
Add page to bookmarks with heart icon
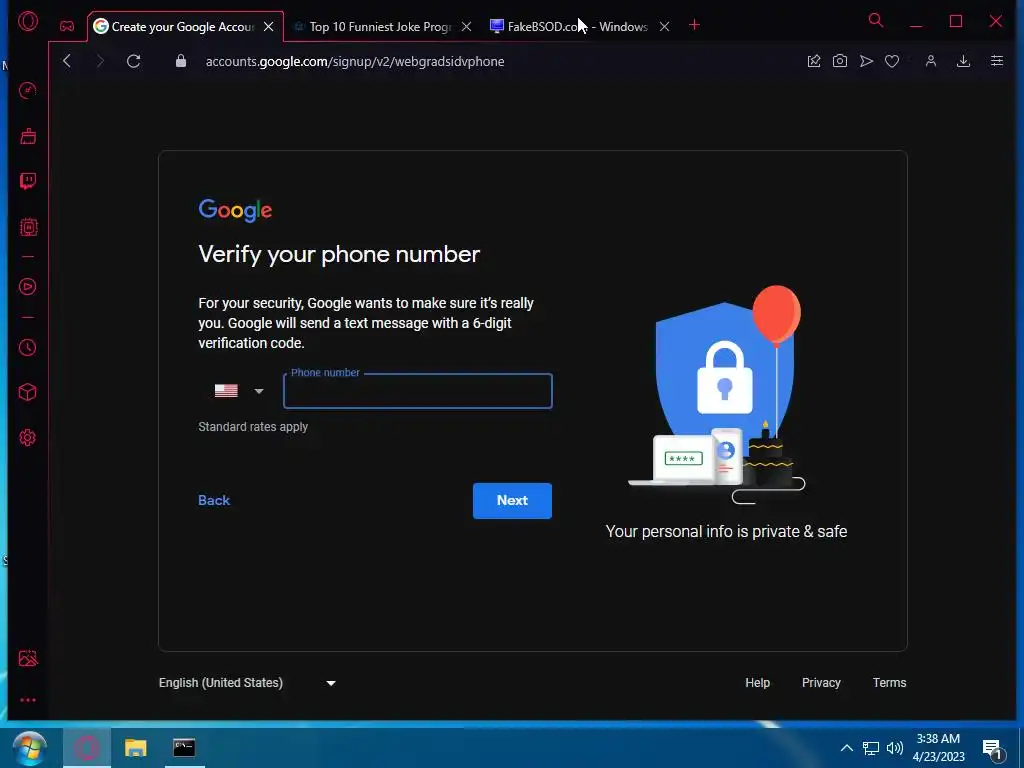pos(892,61)
